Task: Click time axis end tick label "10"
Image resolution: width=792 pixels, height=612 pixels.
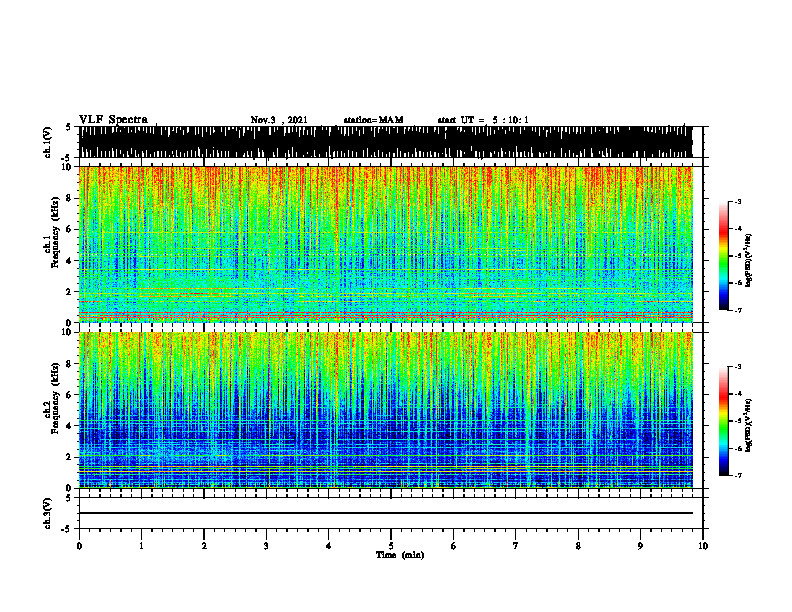Action: point(703,546)
